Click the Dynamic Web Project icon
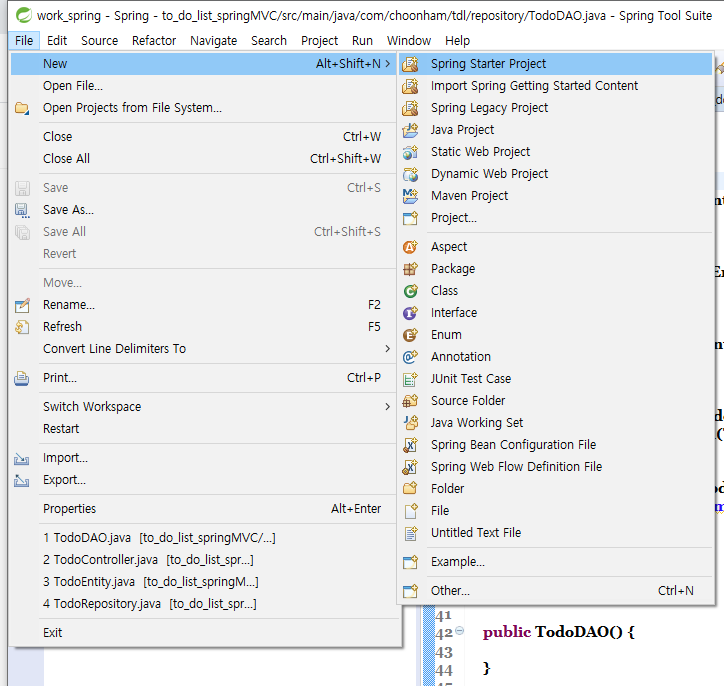Screen dimensions: 724x686 pos(410,174)
